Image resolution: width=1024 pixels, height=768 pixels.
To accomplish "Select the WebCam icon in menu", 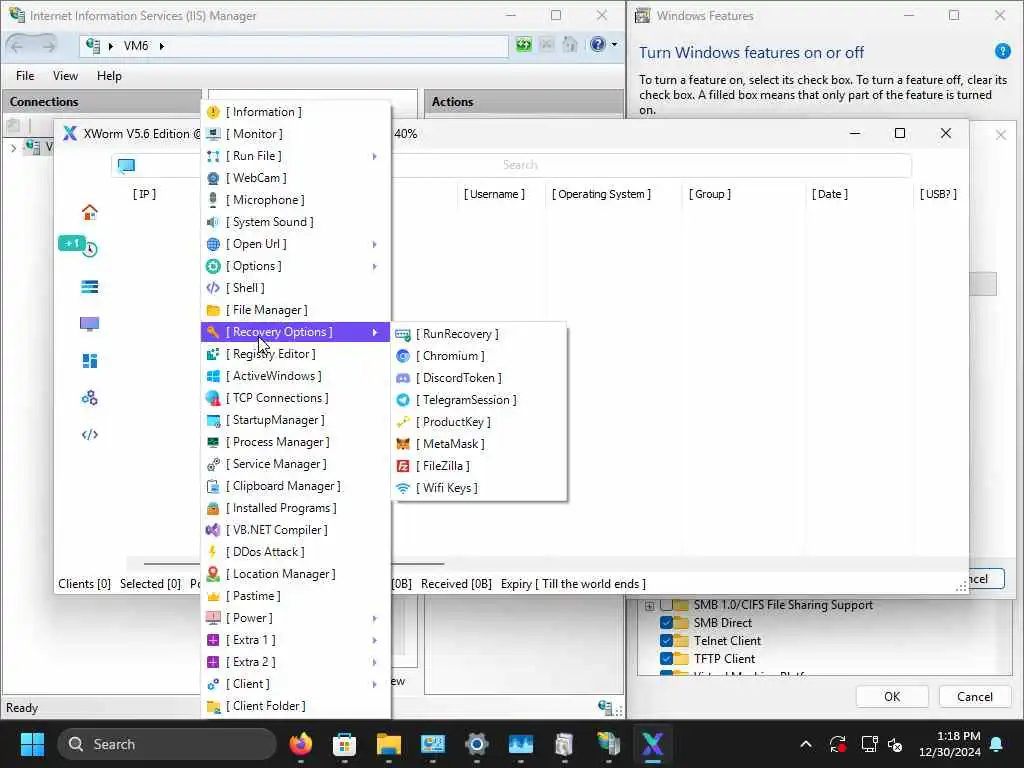I will [213, 178].
